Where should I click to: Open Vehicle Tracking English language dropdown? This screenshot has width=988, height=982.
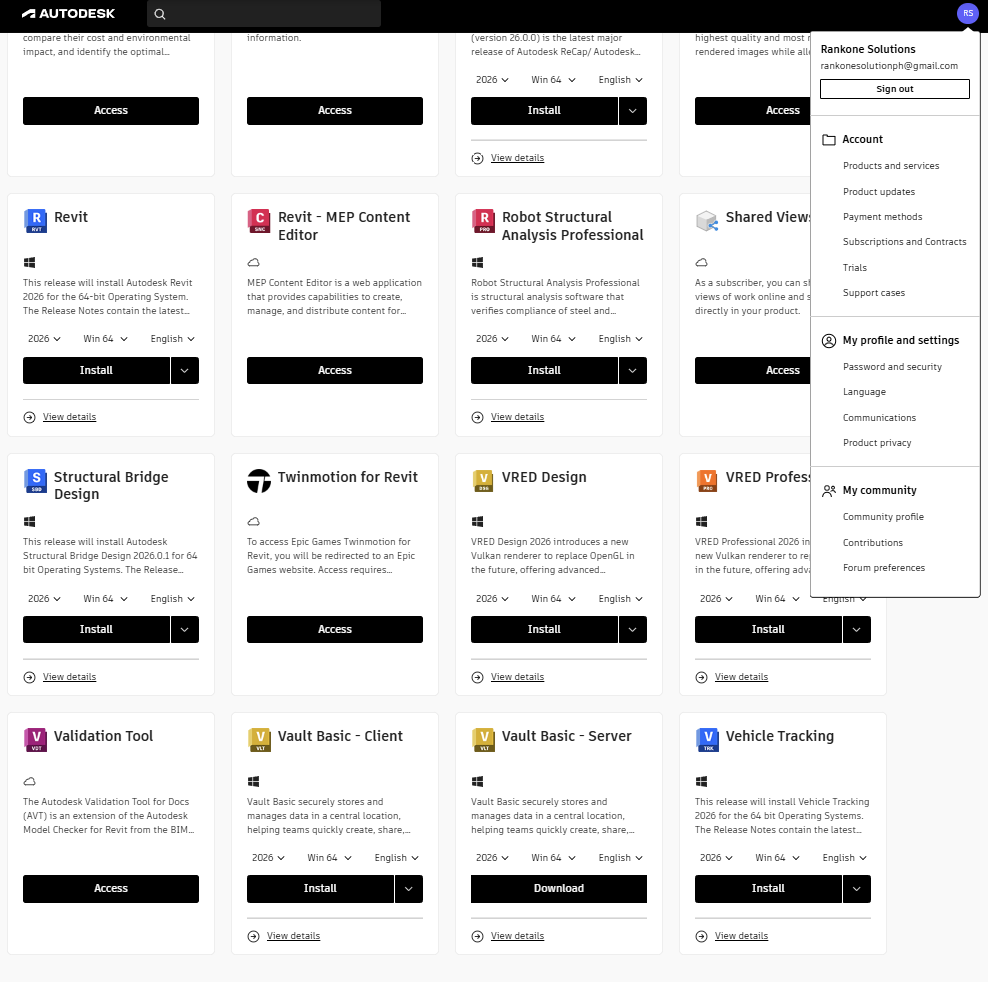tap(844, 858)
